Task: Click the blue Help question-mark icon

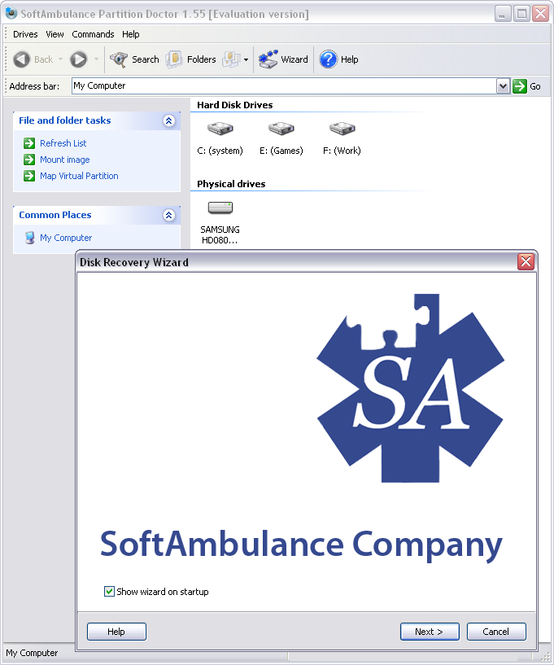Action: 328,59
